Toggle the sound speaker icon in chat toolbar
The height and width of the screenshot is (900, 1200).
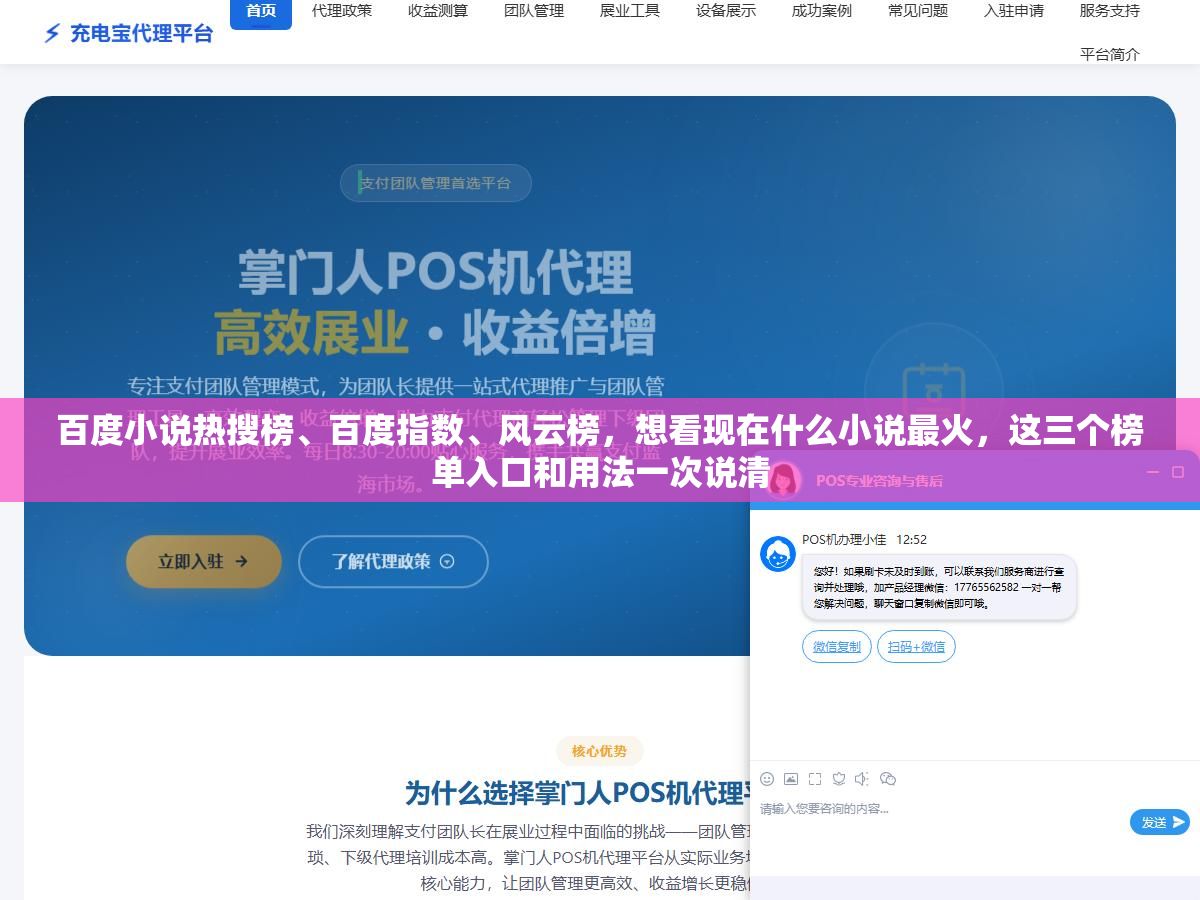tap(862, 779)
